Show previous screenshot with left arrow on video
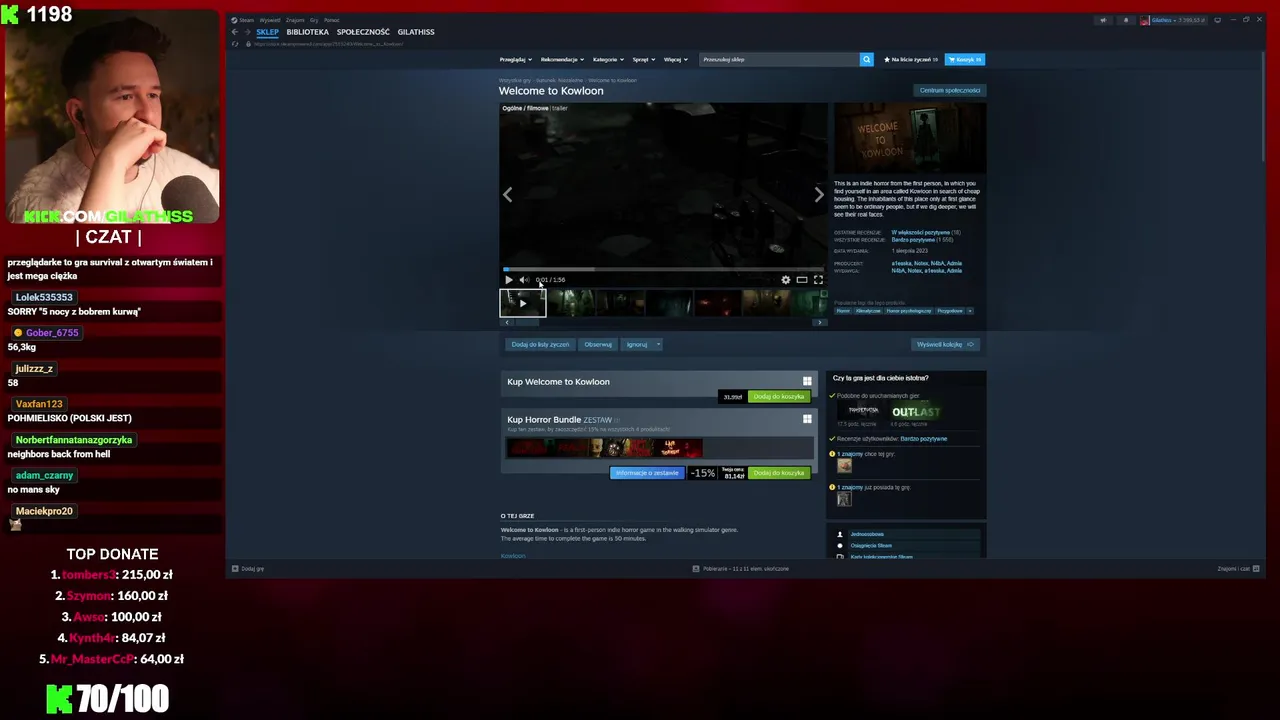Screen dimensions: 1280x720 [x=508, y=195]
